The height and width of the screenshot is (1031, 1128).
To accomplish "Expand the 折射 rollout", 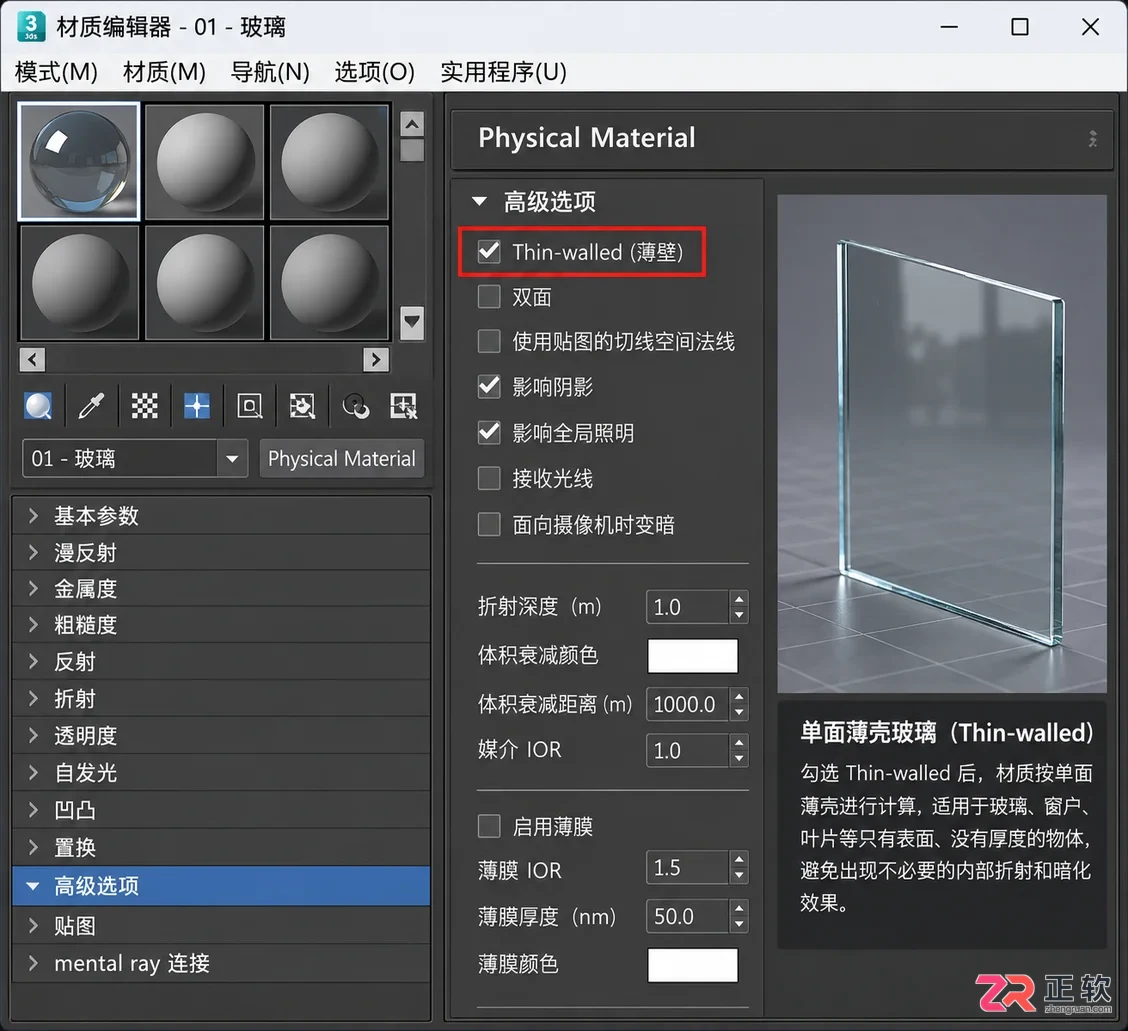I will coord(221,699).
